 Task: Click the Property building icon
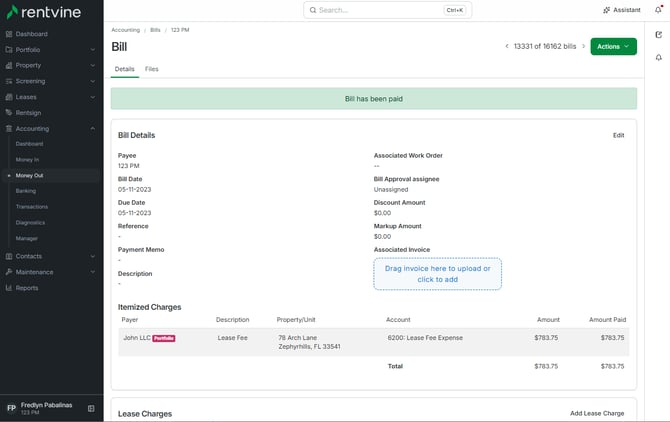pos(9,65)
